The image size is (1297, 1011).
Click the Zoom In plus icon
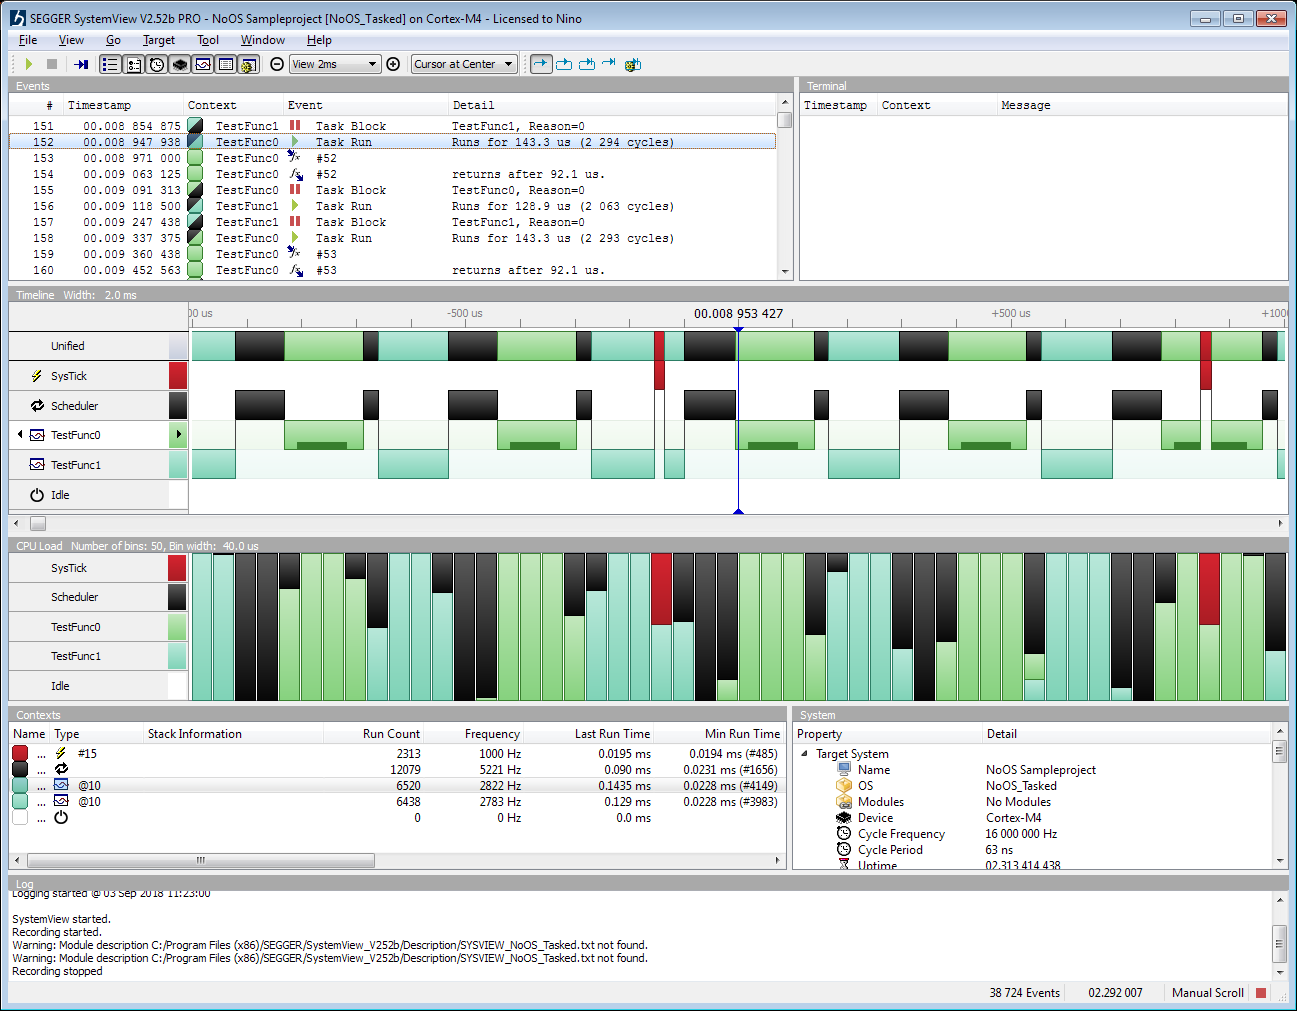tap(393, 64)
